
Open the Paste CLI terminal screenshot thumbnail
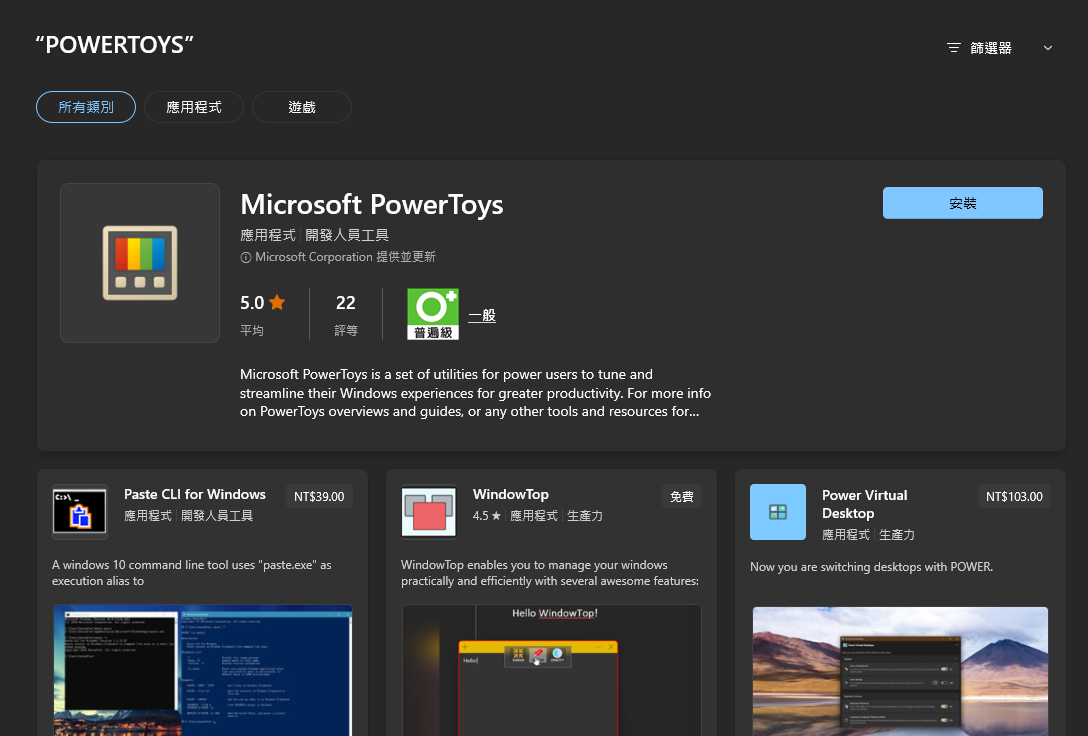tap(202, 670)
